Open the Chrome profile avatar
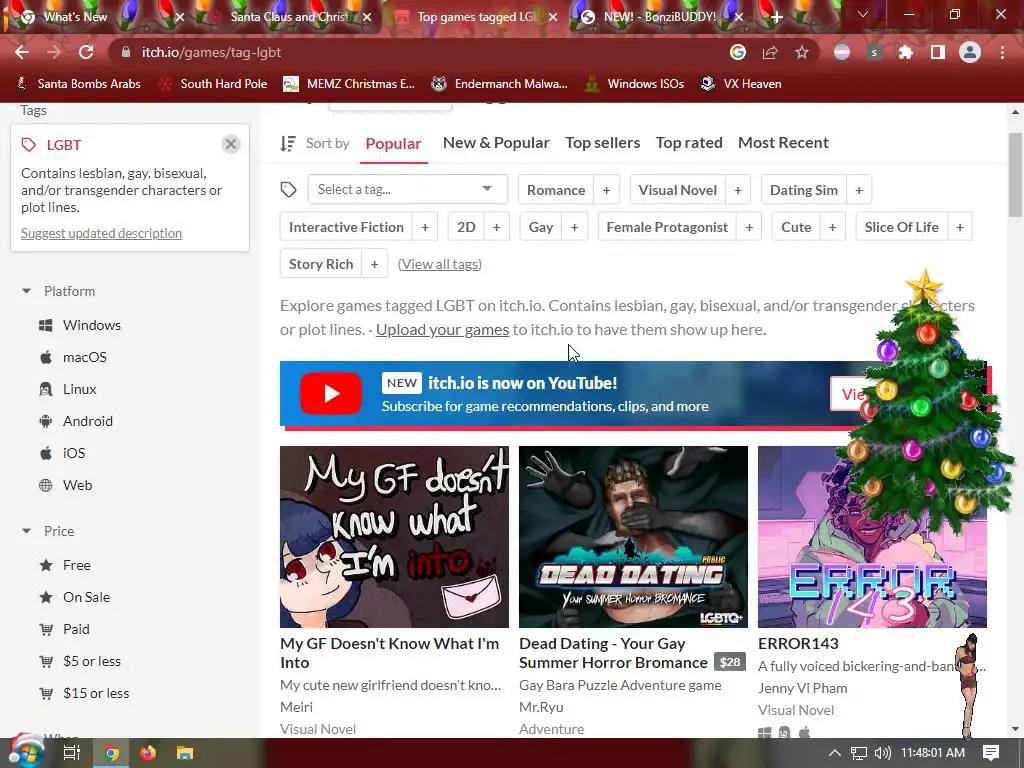1024x768 pixels. (970, 52)
